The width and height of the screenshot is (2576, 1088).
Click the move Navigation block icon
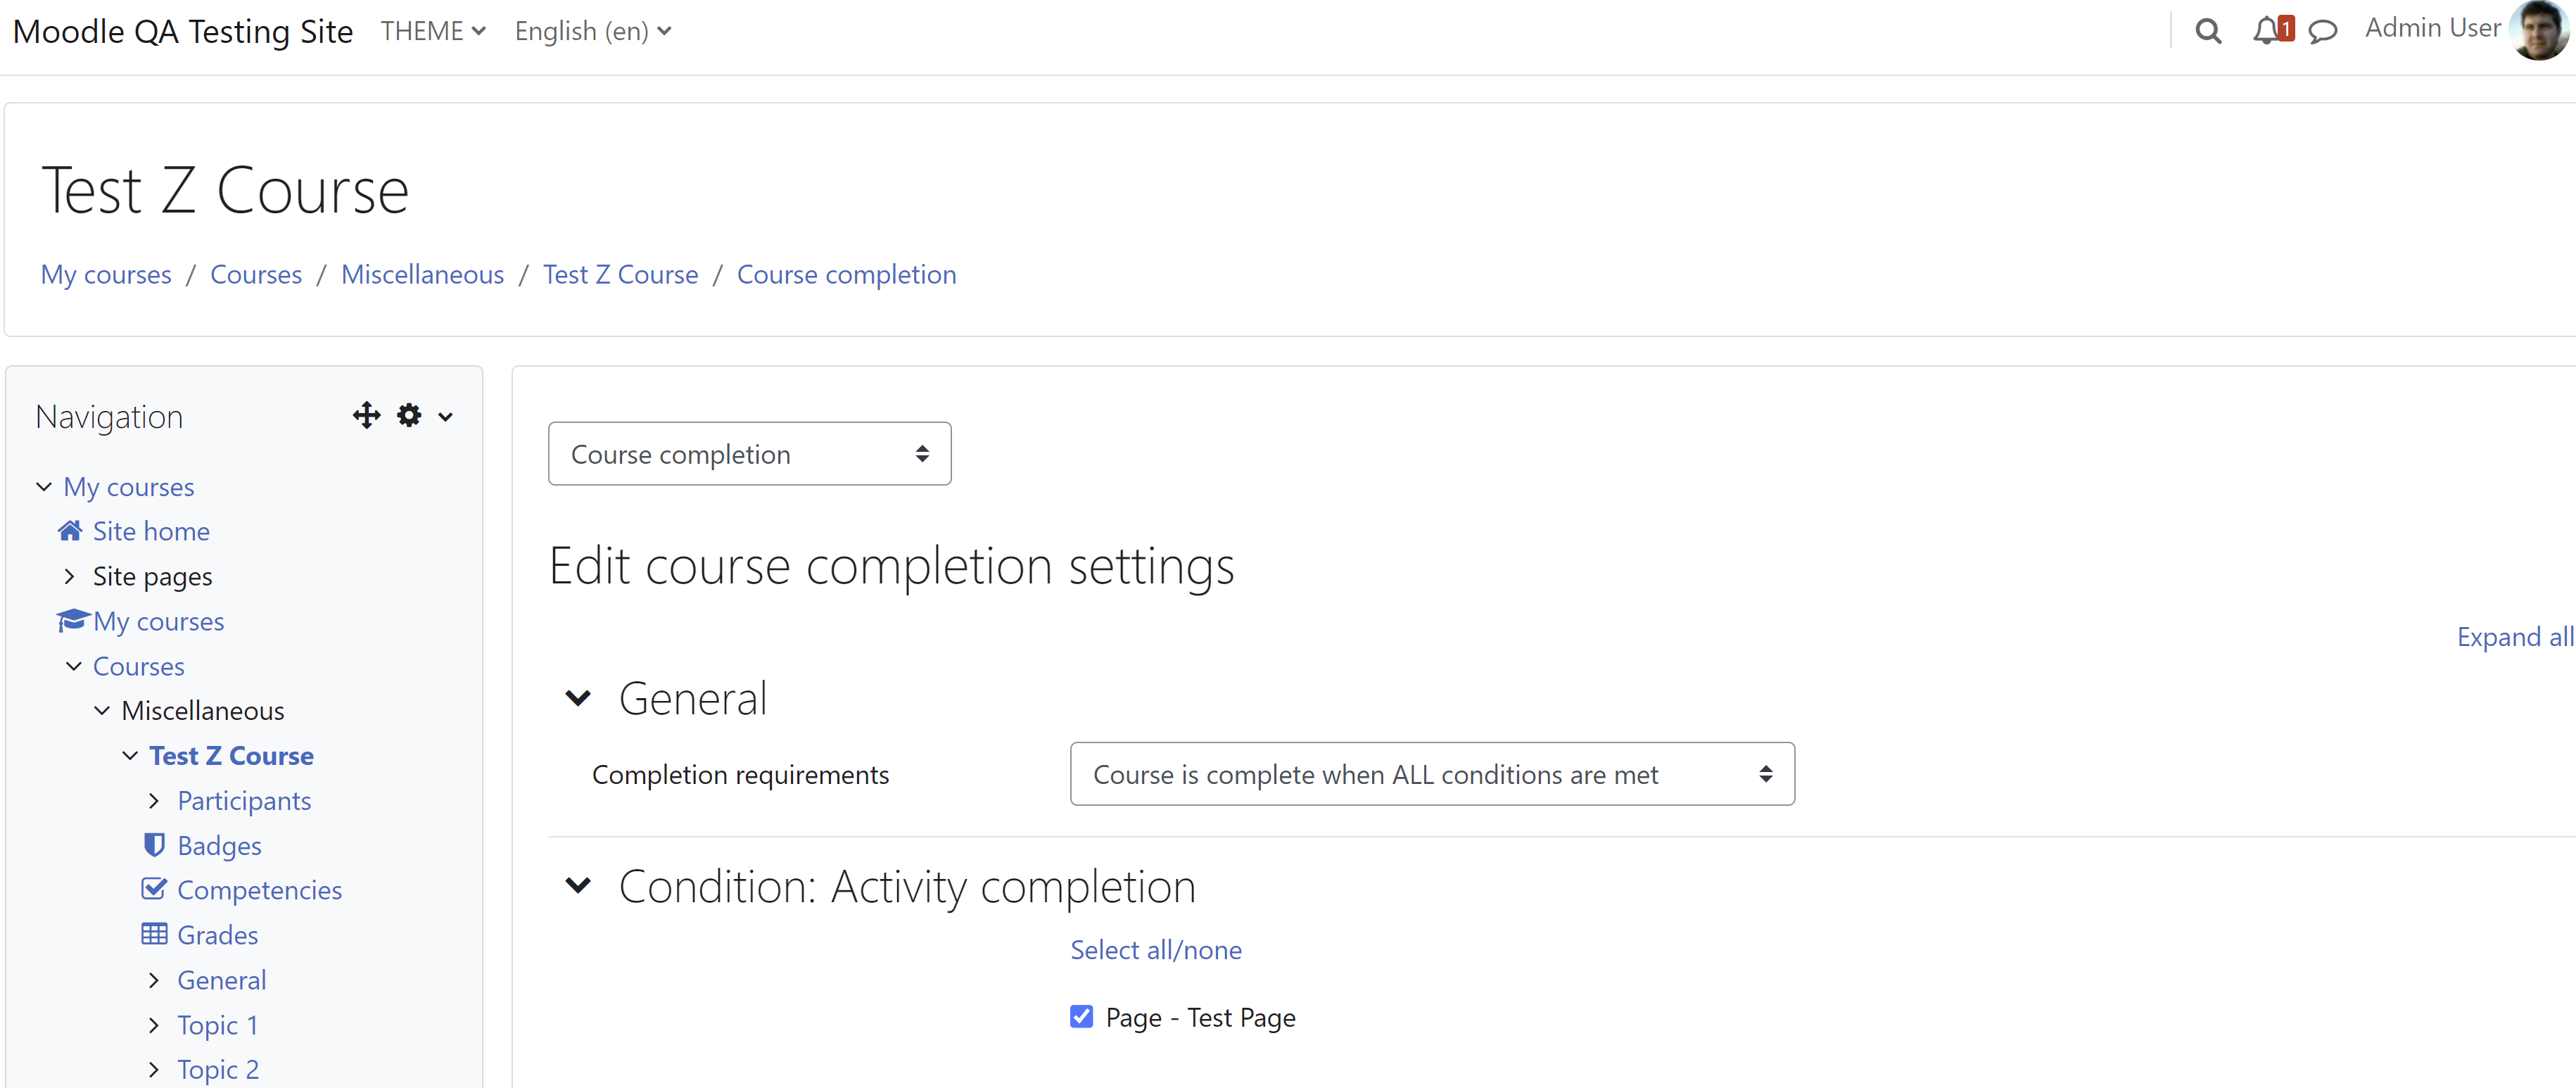[x=367, y=416]
